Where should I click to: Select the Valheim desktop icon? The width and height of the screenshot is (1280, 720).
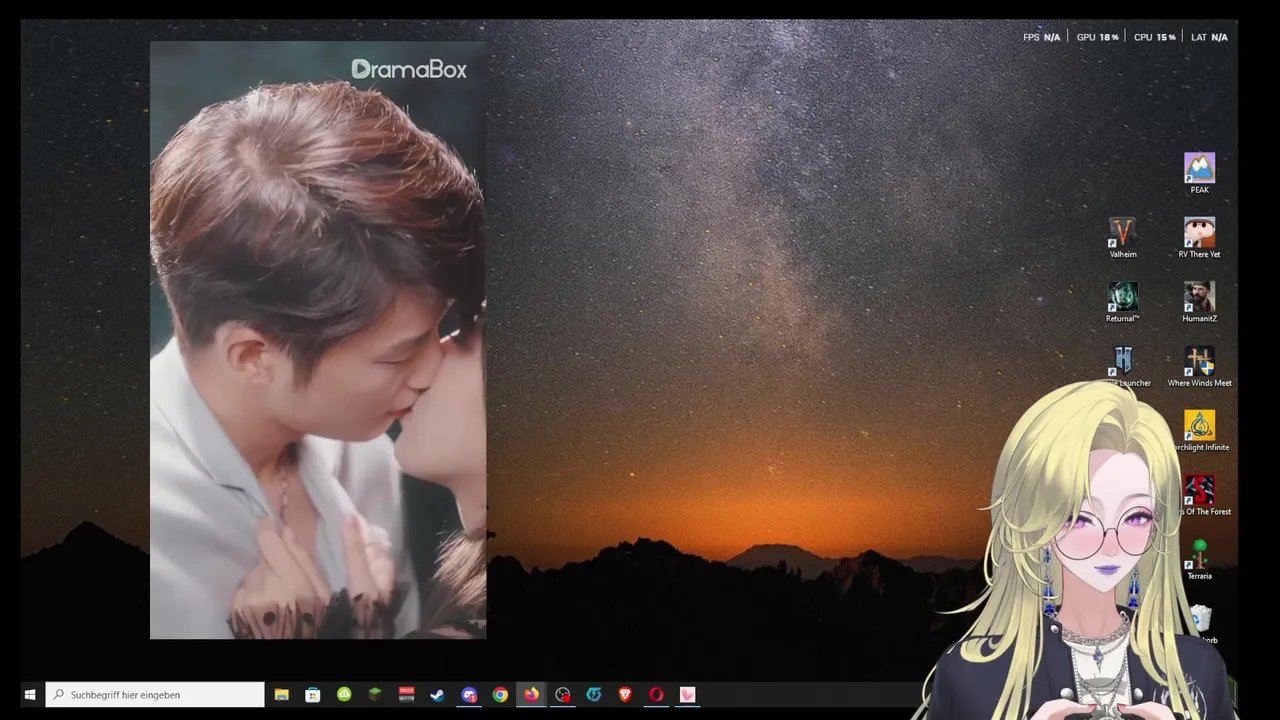(x=1123, y=238)
